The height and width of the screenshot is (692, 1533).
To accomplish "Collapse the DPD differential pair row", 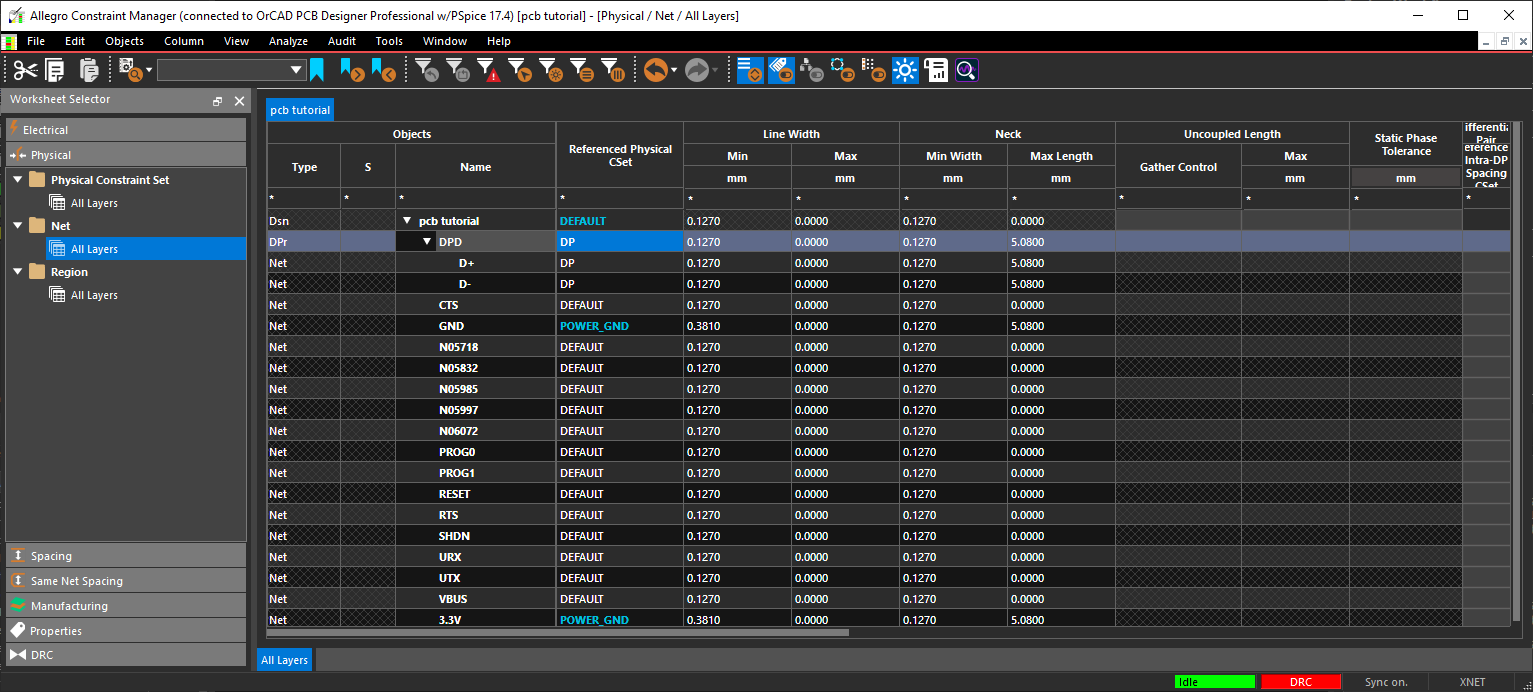I will coord(427,242).
